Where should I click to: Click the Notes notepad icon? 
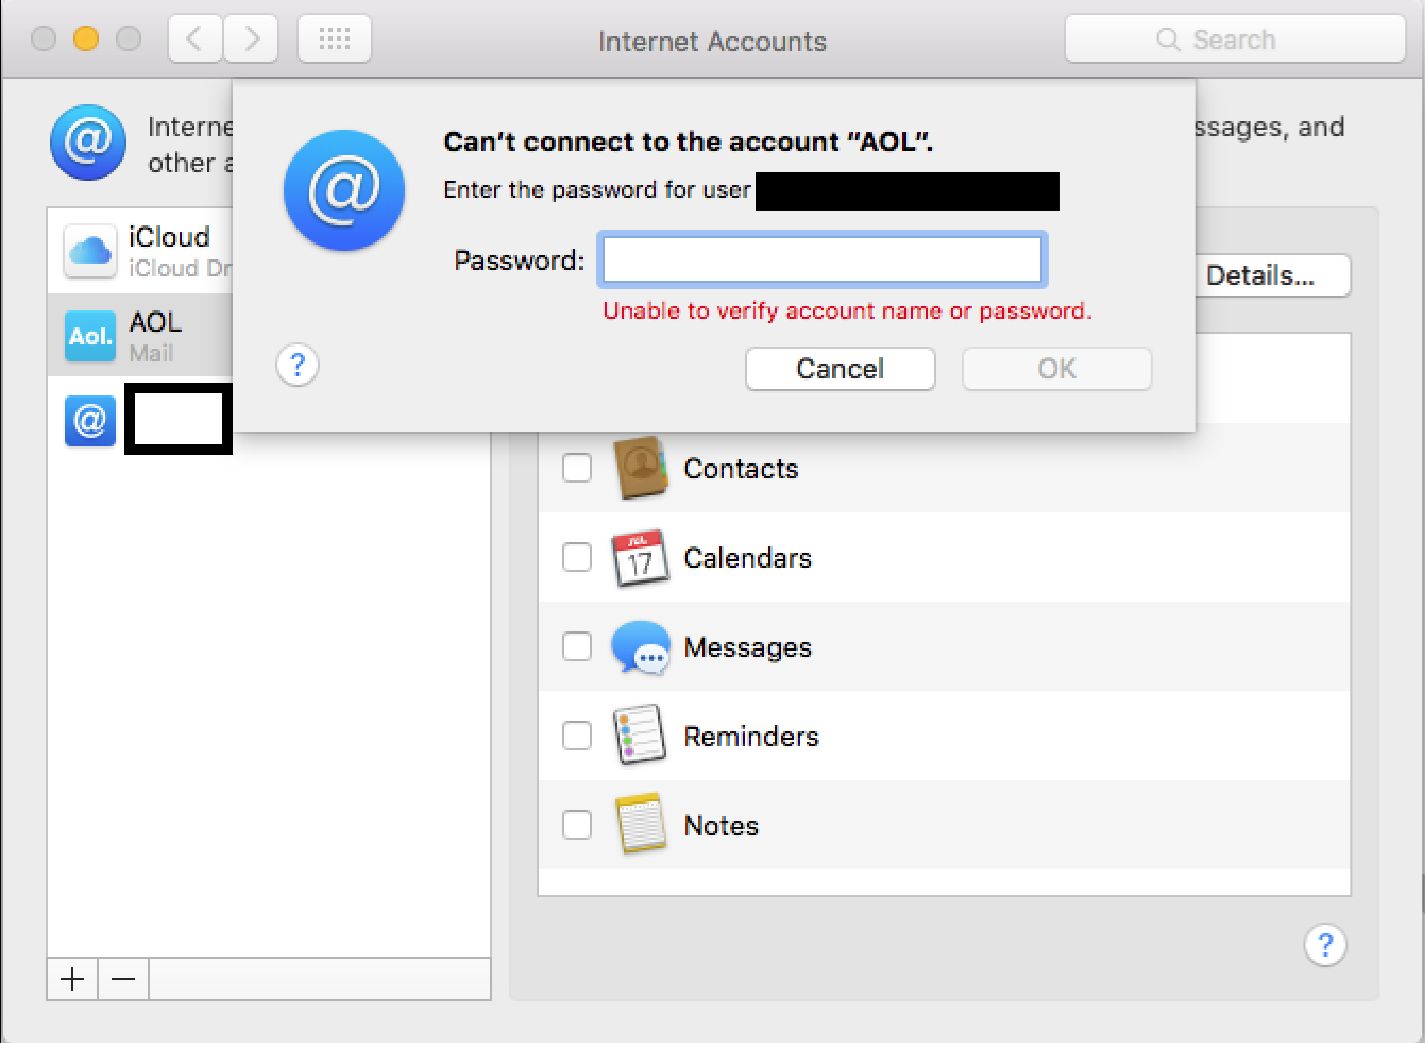pyautogui.click(x=640, y=824)
